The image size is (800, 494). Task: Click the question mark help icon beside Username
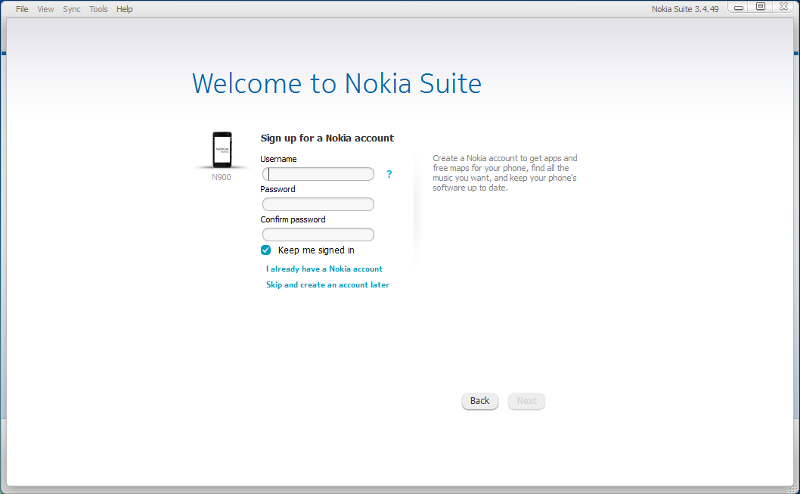click(389, 174)
